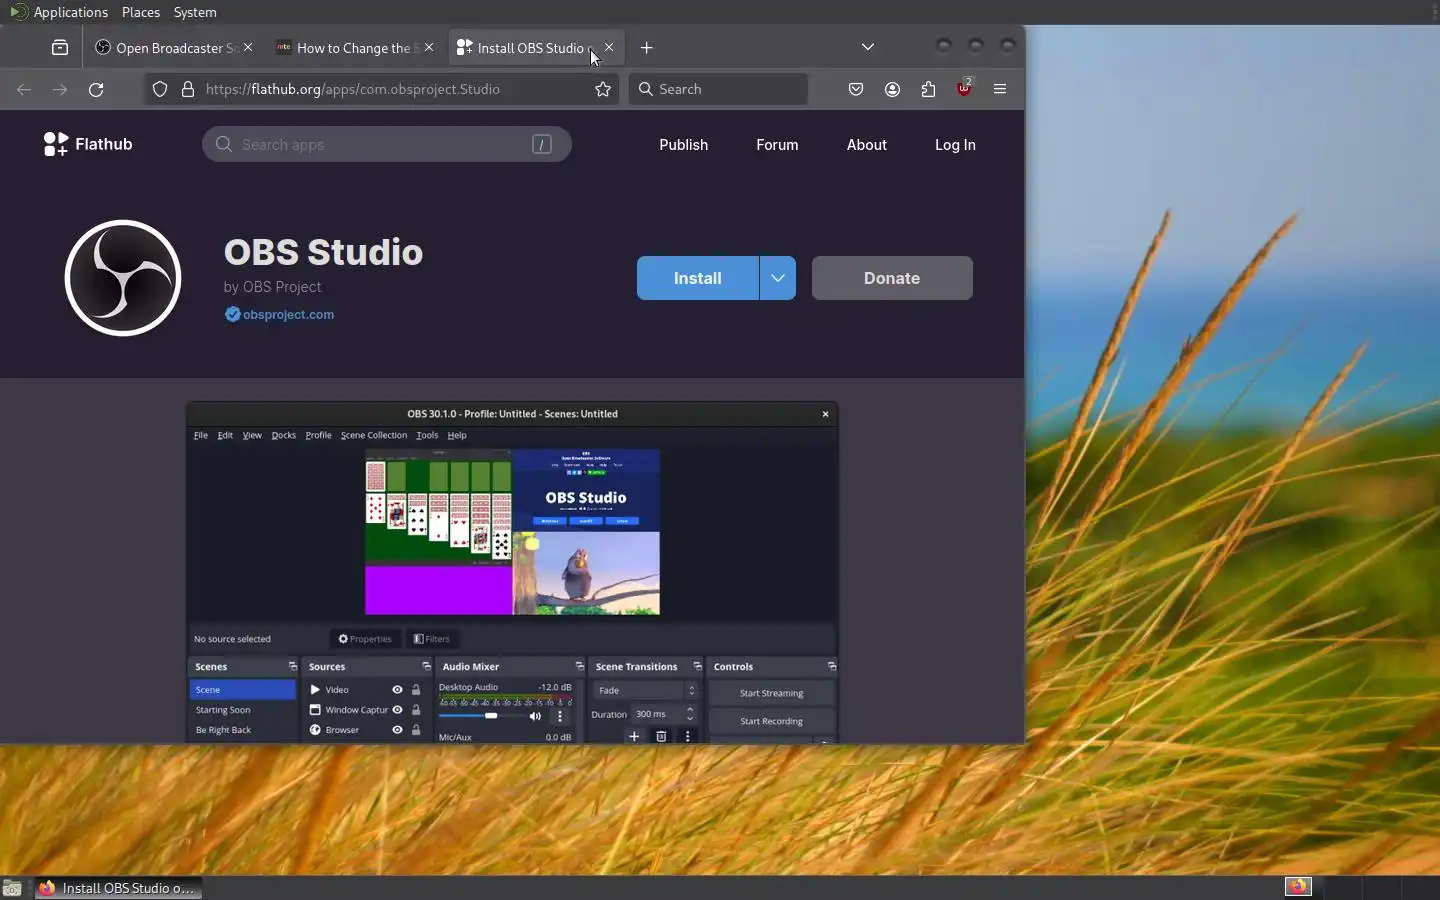The height and width of the screenshot is (900, 1440).
Task: Click Log In on Flathub
Action: tap(955, 145)
